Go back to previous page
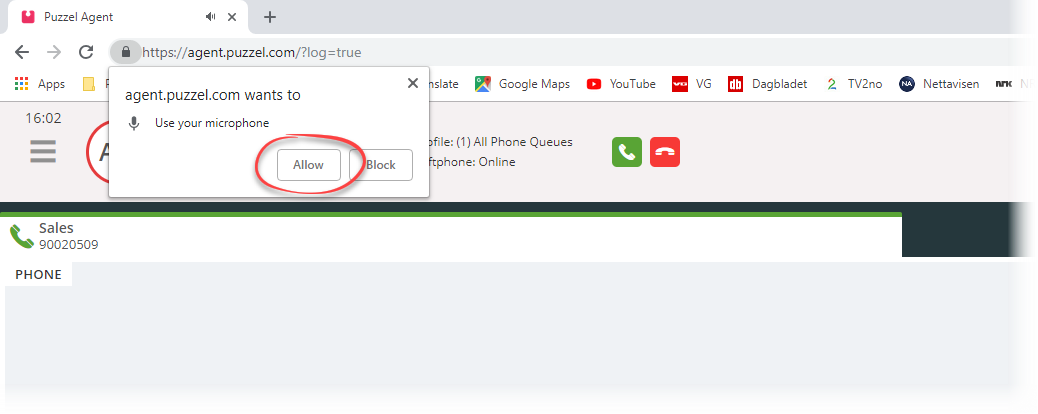Screen dimensions: 1038x414 tap(22, 52)
